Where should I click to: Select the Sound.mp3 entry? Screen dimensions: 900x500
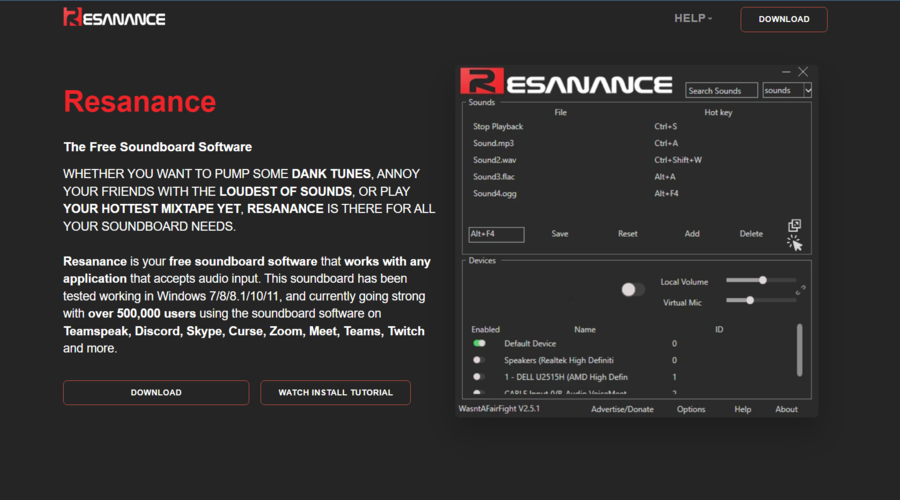493,143
